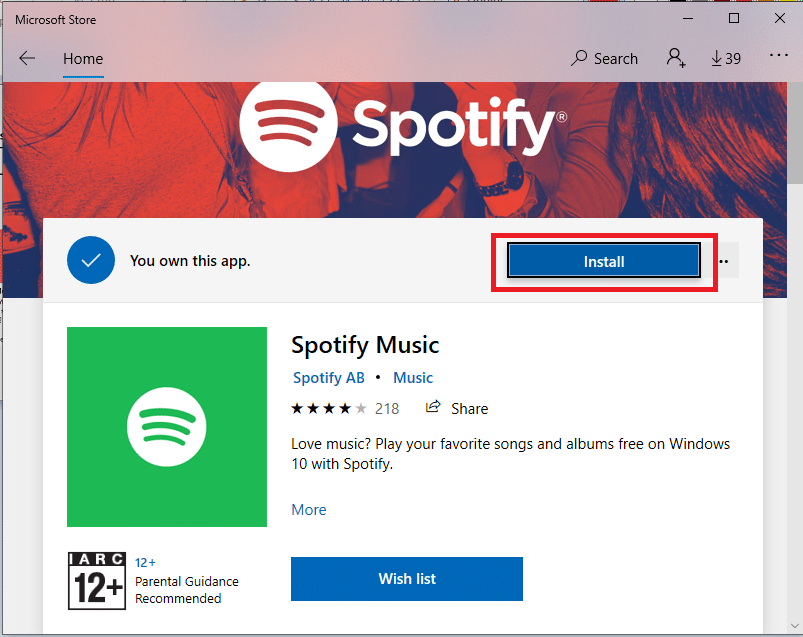The height and width of the screenshot is (637, 803).
Task: Expand description with More link
Action: 309,509
